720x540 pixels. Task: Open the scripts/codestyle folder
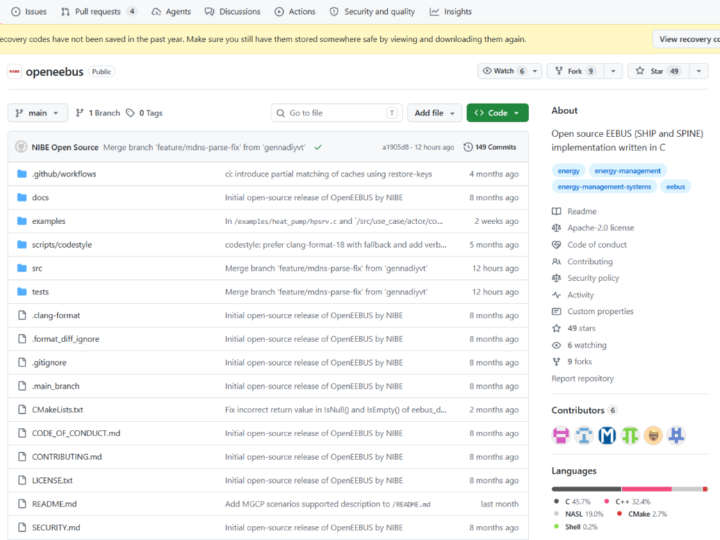62,245
